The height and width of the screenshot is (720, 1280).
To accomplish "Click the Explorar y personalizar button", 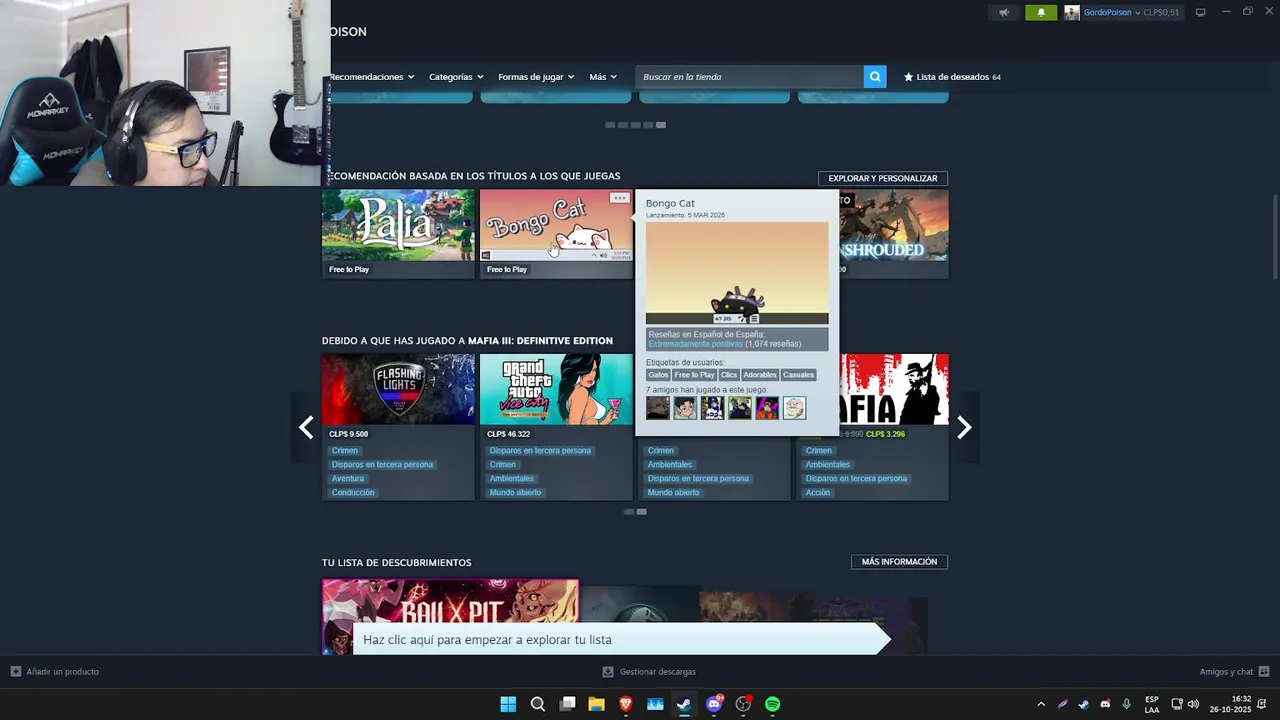I will point(883,178).
